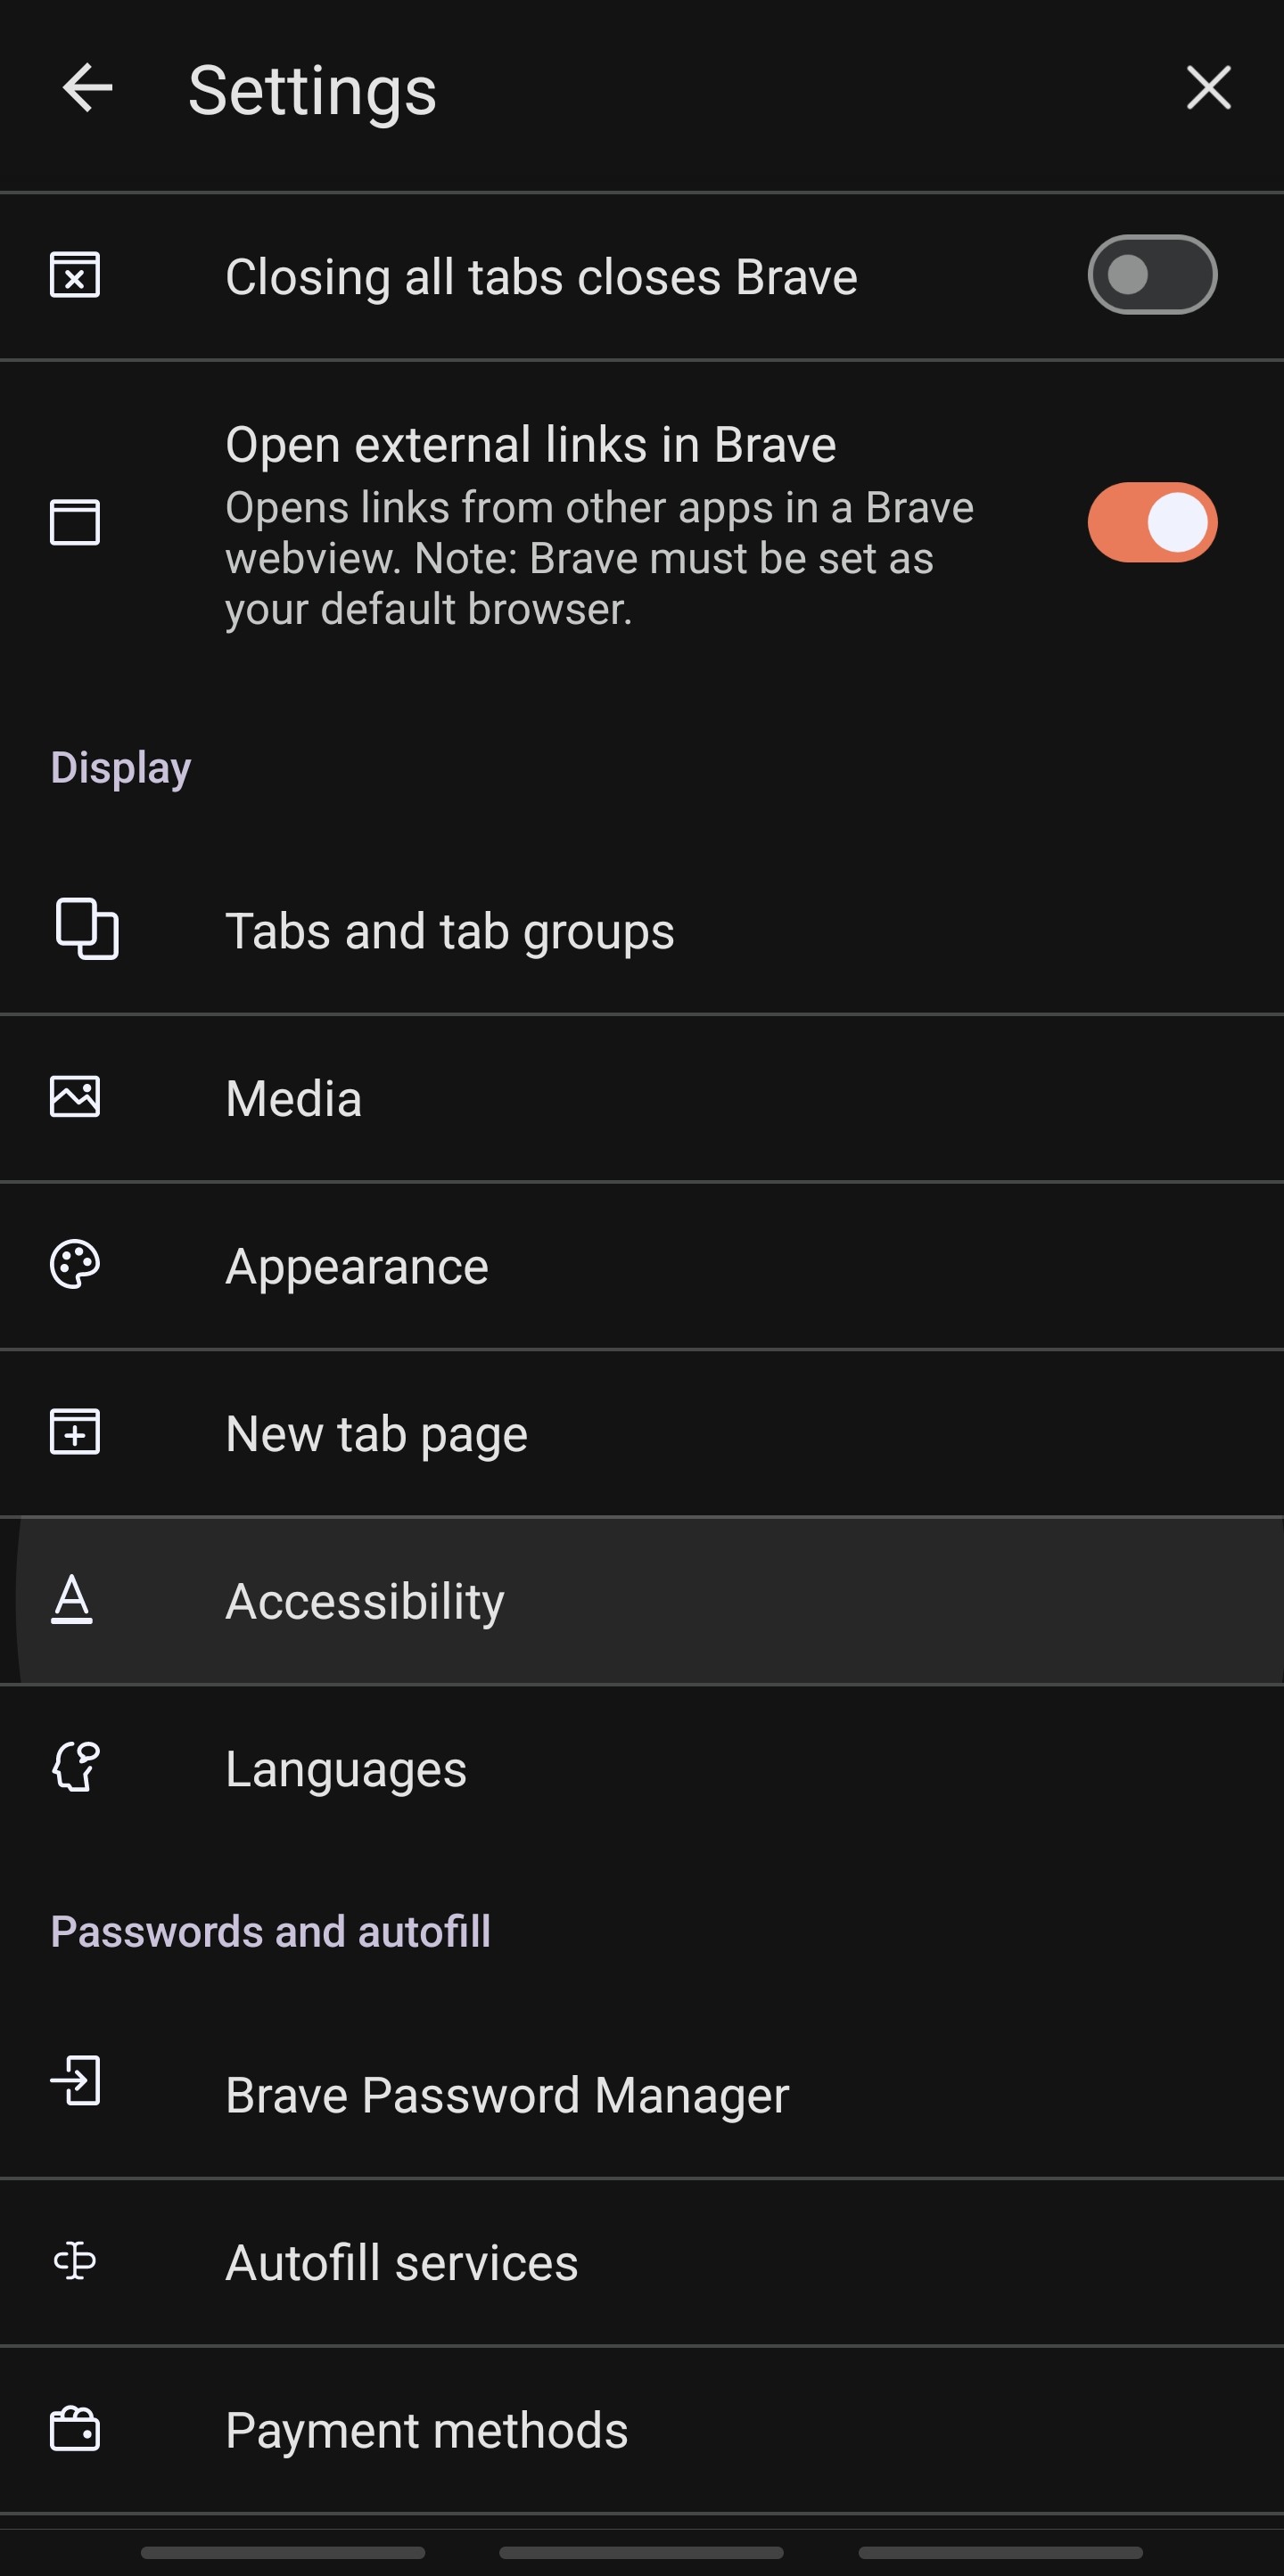Tap the Tabs and tab groups icon
The width and height of the screenshot is (1284, 2576).
click(86, 929)
